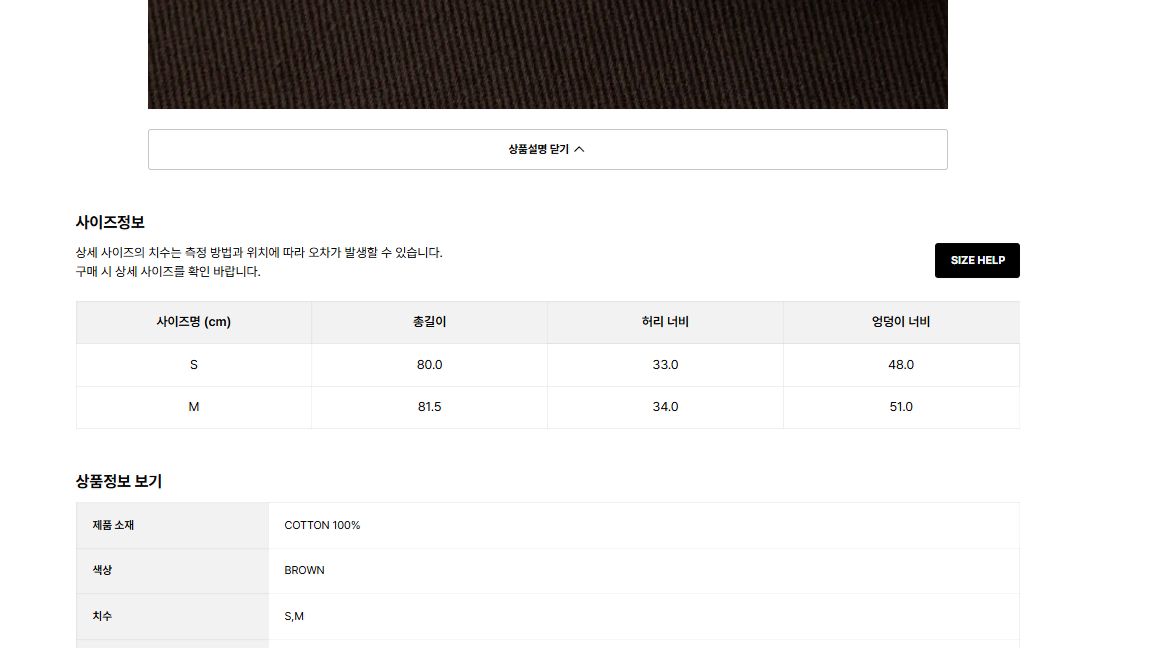Click the brown fabric product image

(547, 53)
